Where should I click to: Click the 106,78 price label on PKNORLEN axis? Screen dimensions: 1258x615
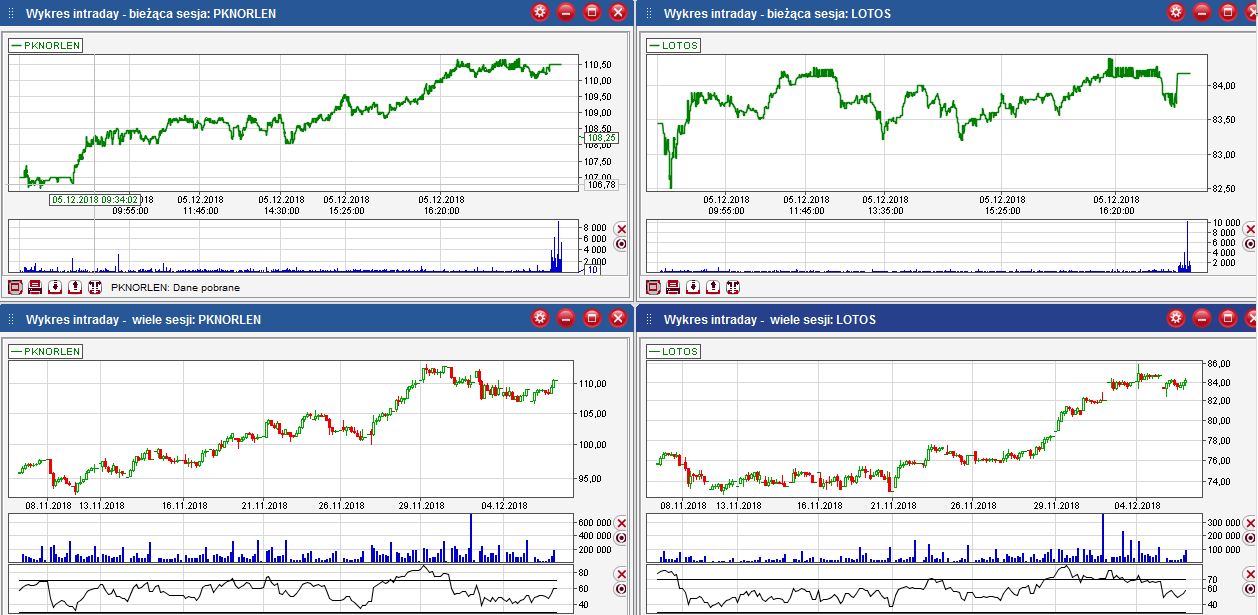pyautogui.click(x=601, y=184)
